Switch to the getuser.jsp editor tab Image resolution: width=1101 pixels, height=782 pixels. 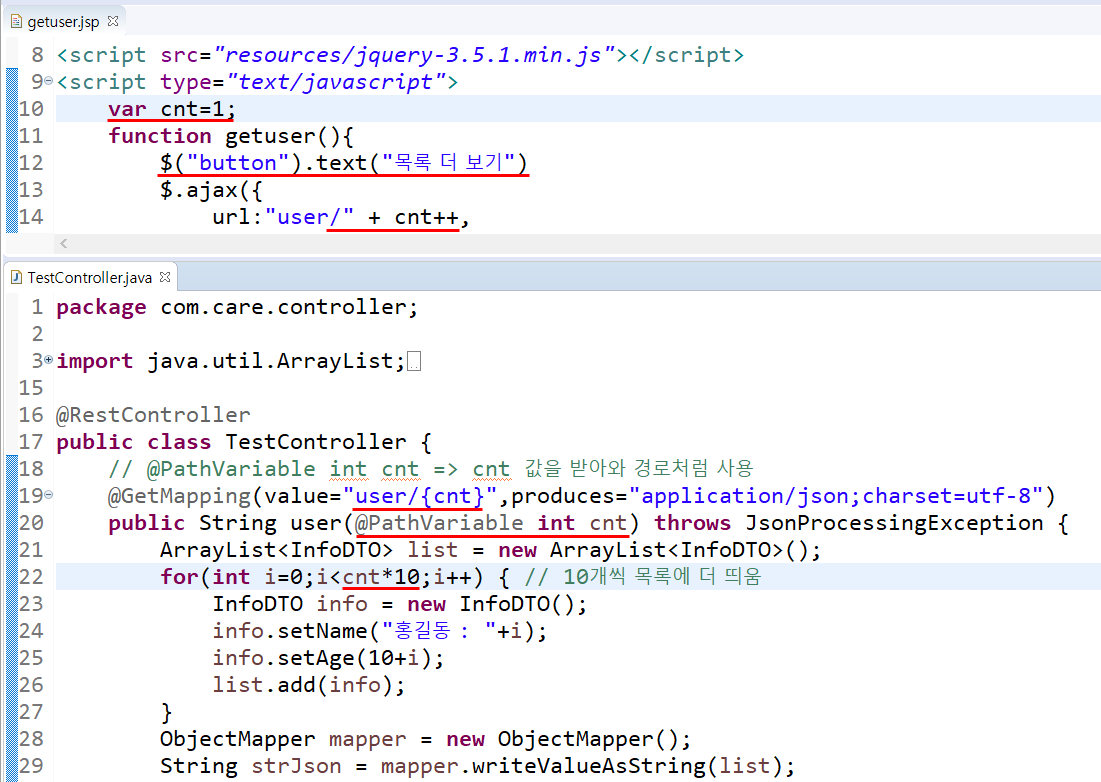[x=63, y=22]
